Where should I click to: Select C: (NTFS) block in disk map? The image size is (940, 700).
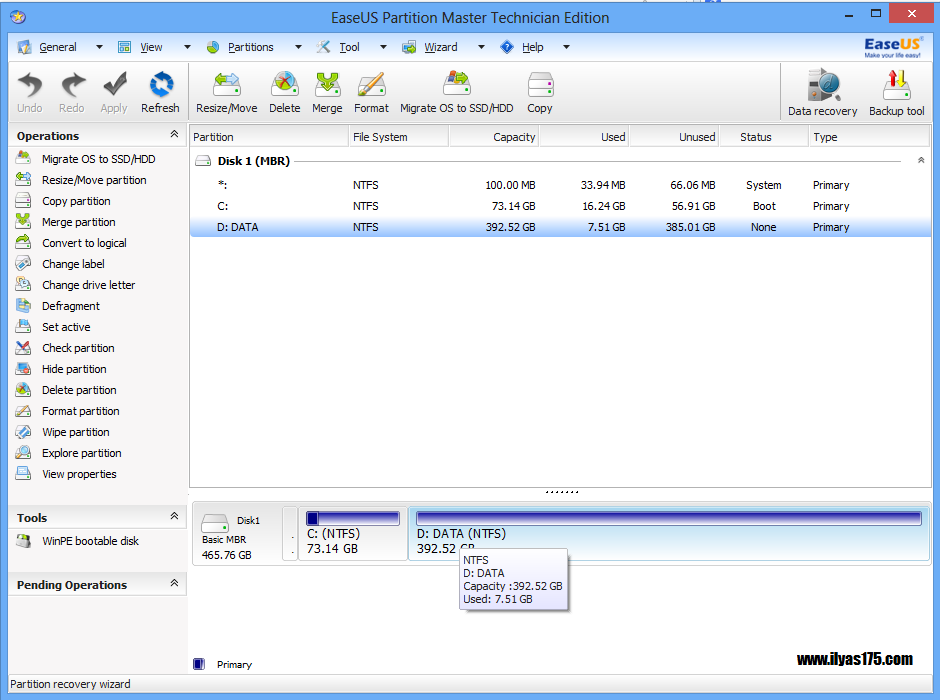(x=352, y=534)
